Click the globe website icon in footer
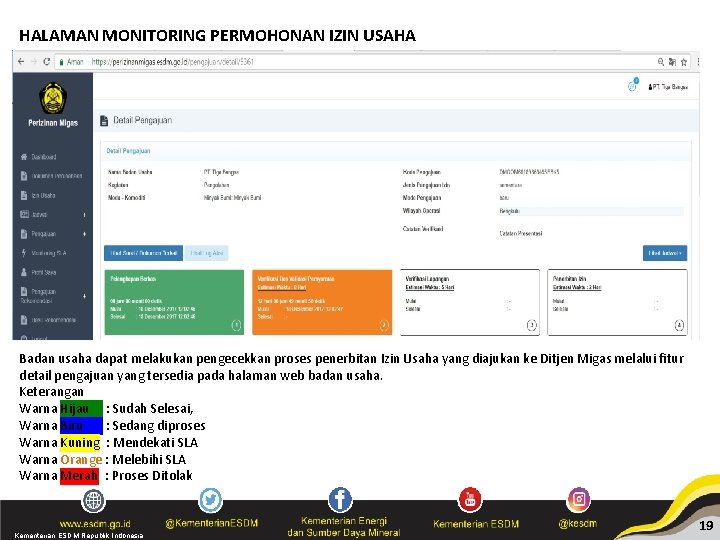Viewport: 720px width, 540px height. 93,501
